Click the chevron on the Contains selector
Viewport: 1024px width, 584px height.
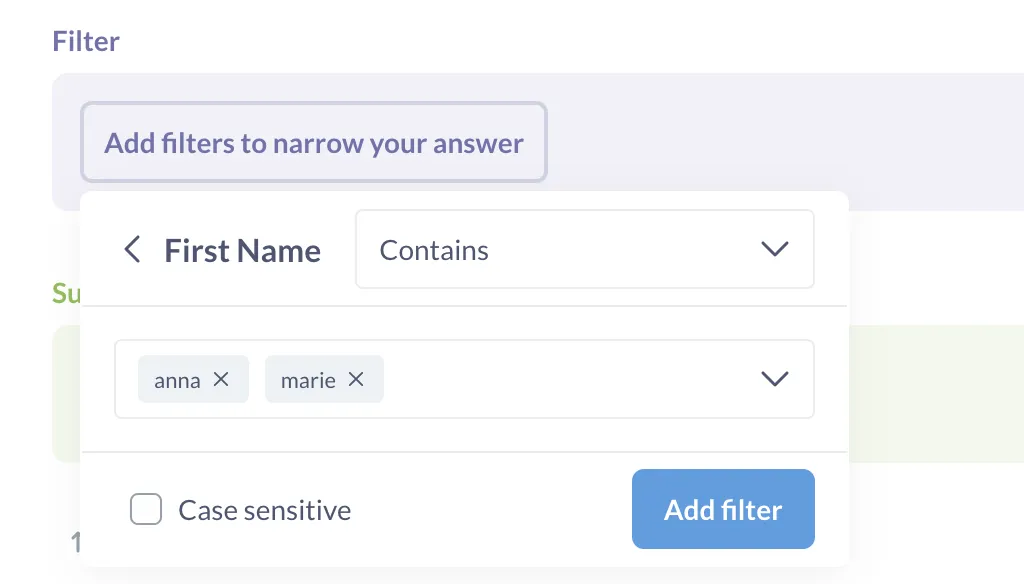774,249
